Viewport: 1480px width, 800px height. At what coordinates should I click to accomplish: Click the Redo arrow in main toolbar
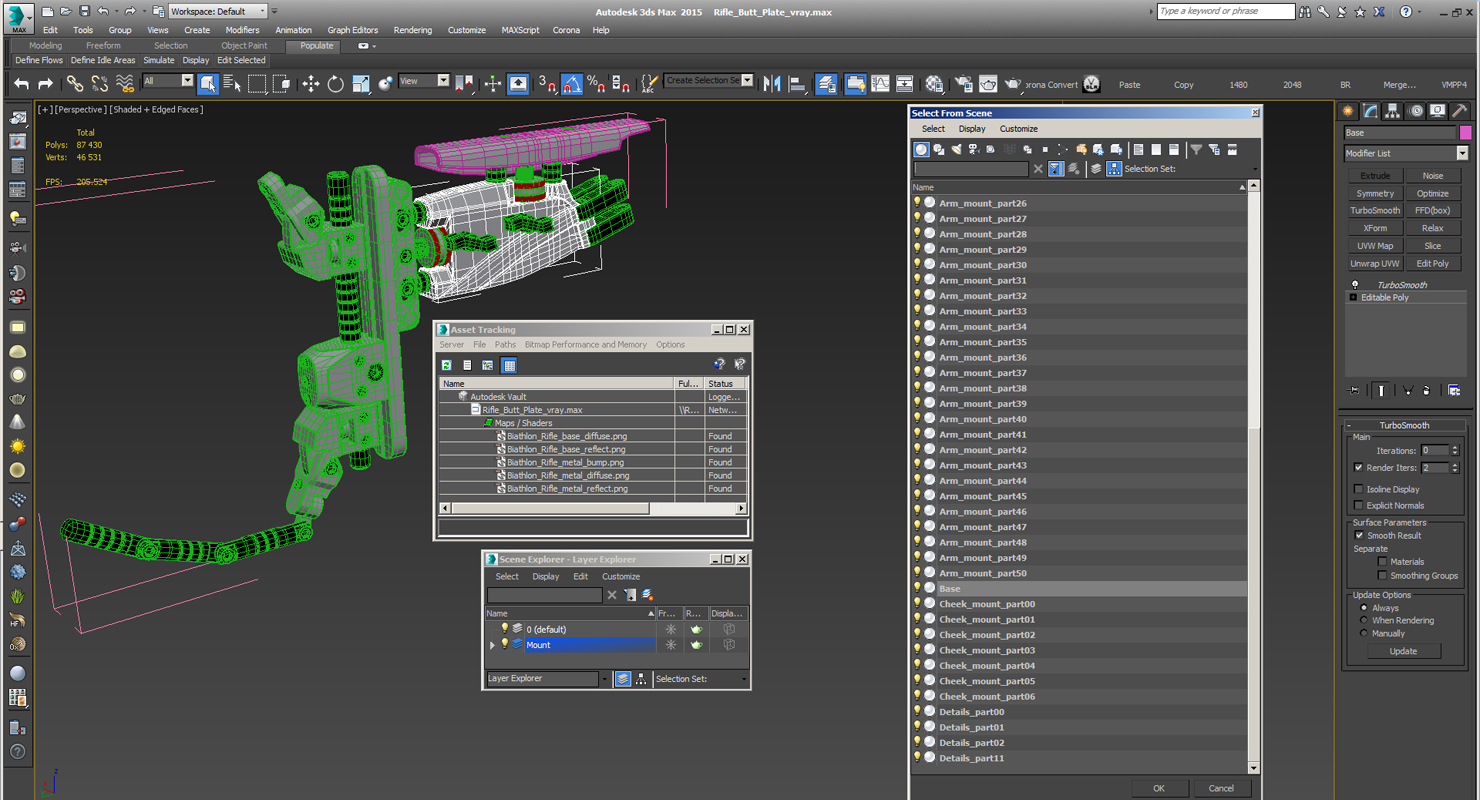coord(46,84)
